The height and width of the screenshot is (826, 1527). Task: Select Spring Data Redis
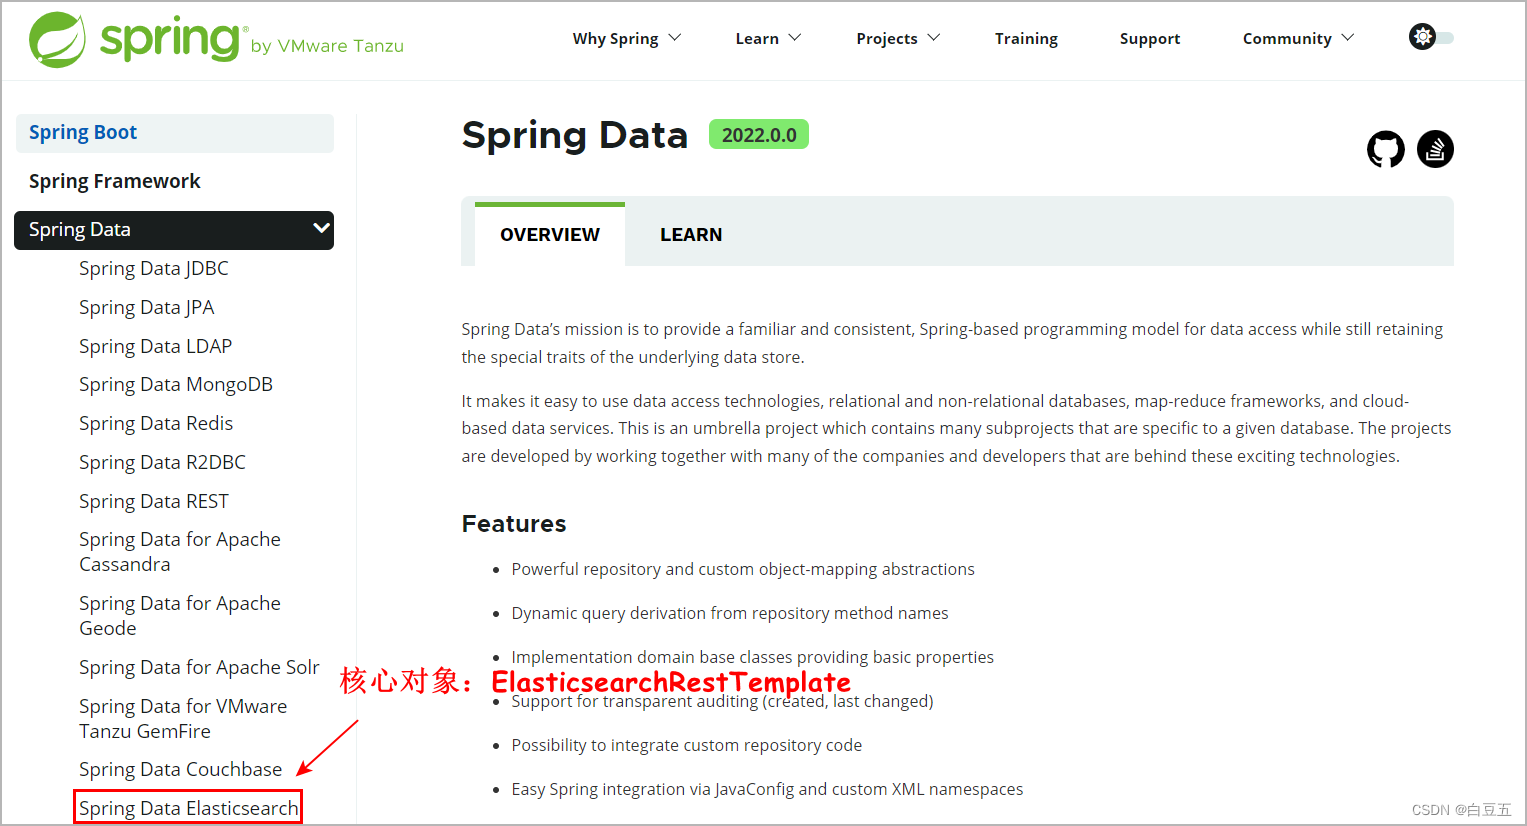click(156, 423)
